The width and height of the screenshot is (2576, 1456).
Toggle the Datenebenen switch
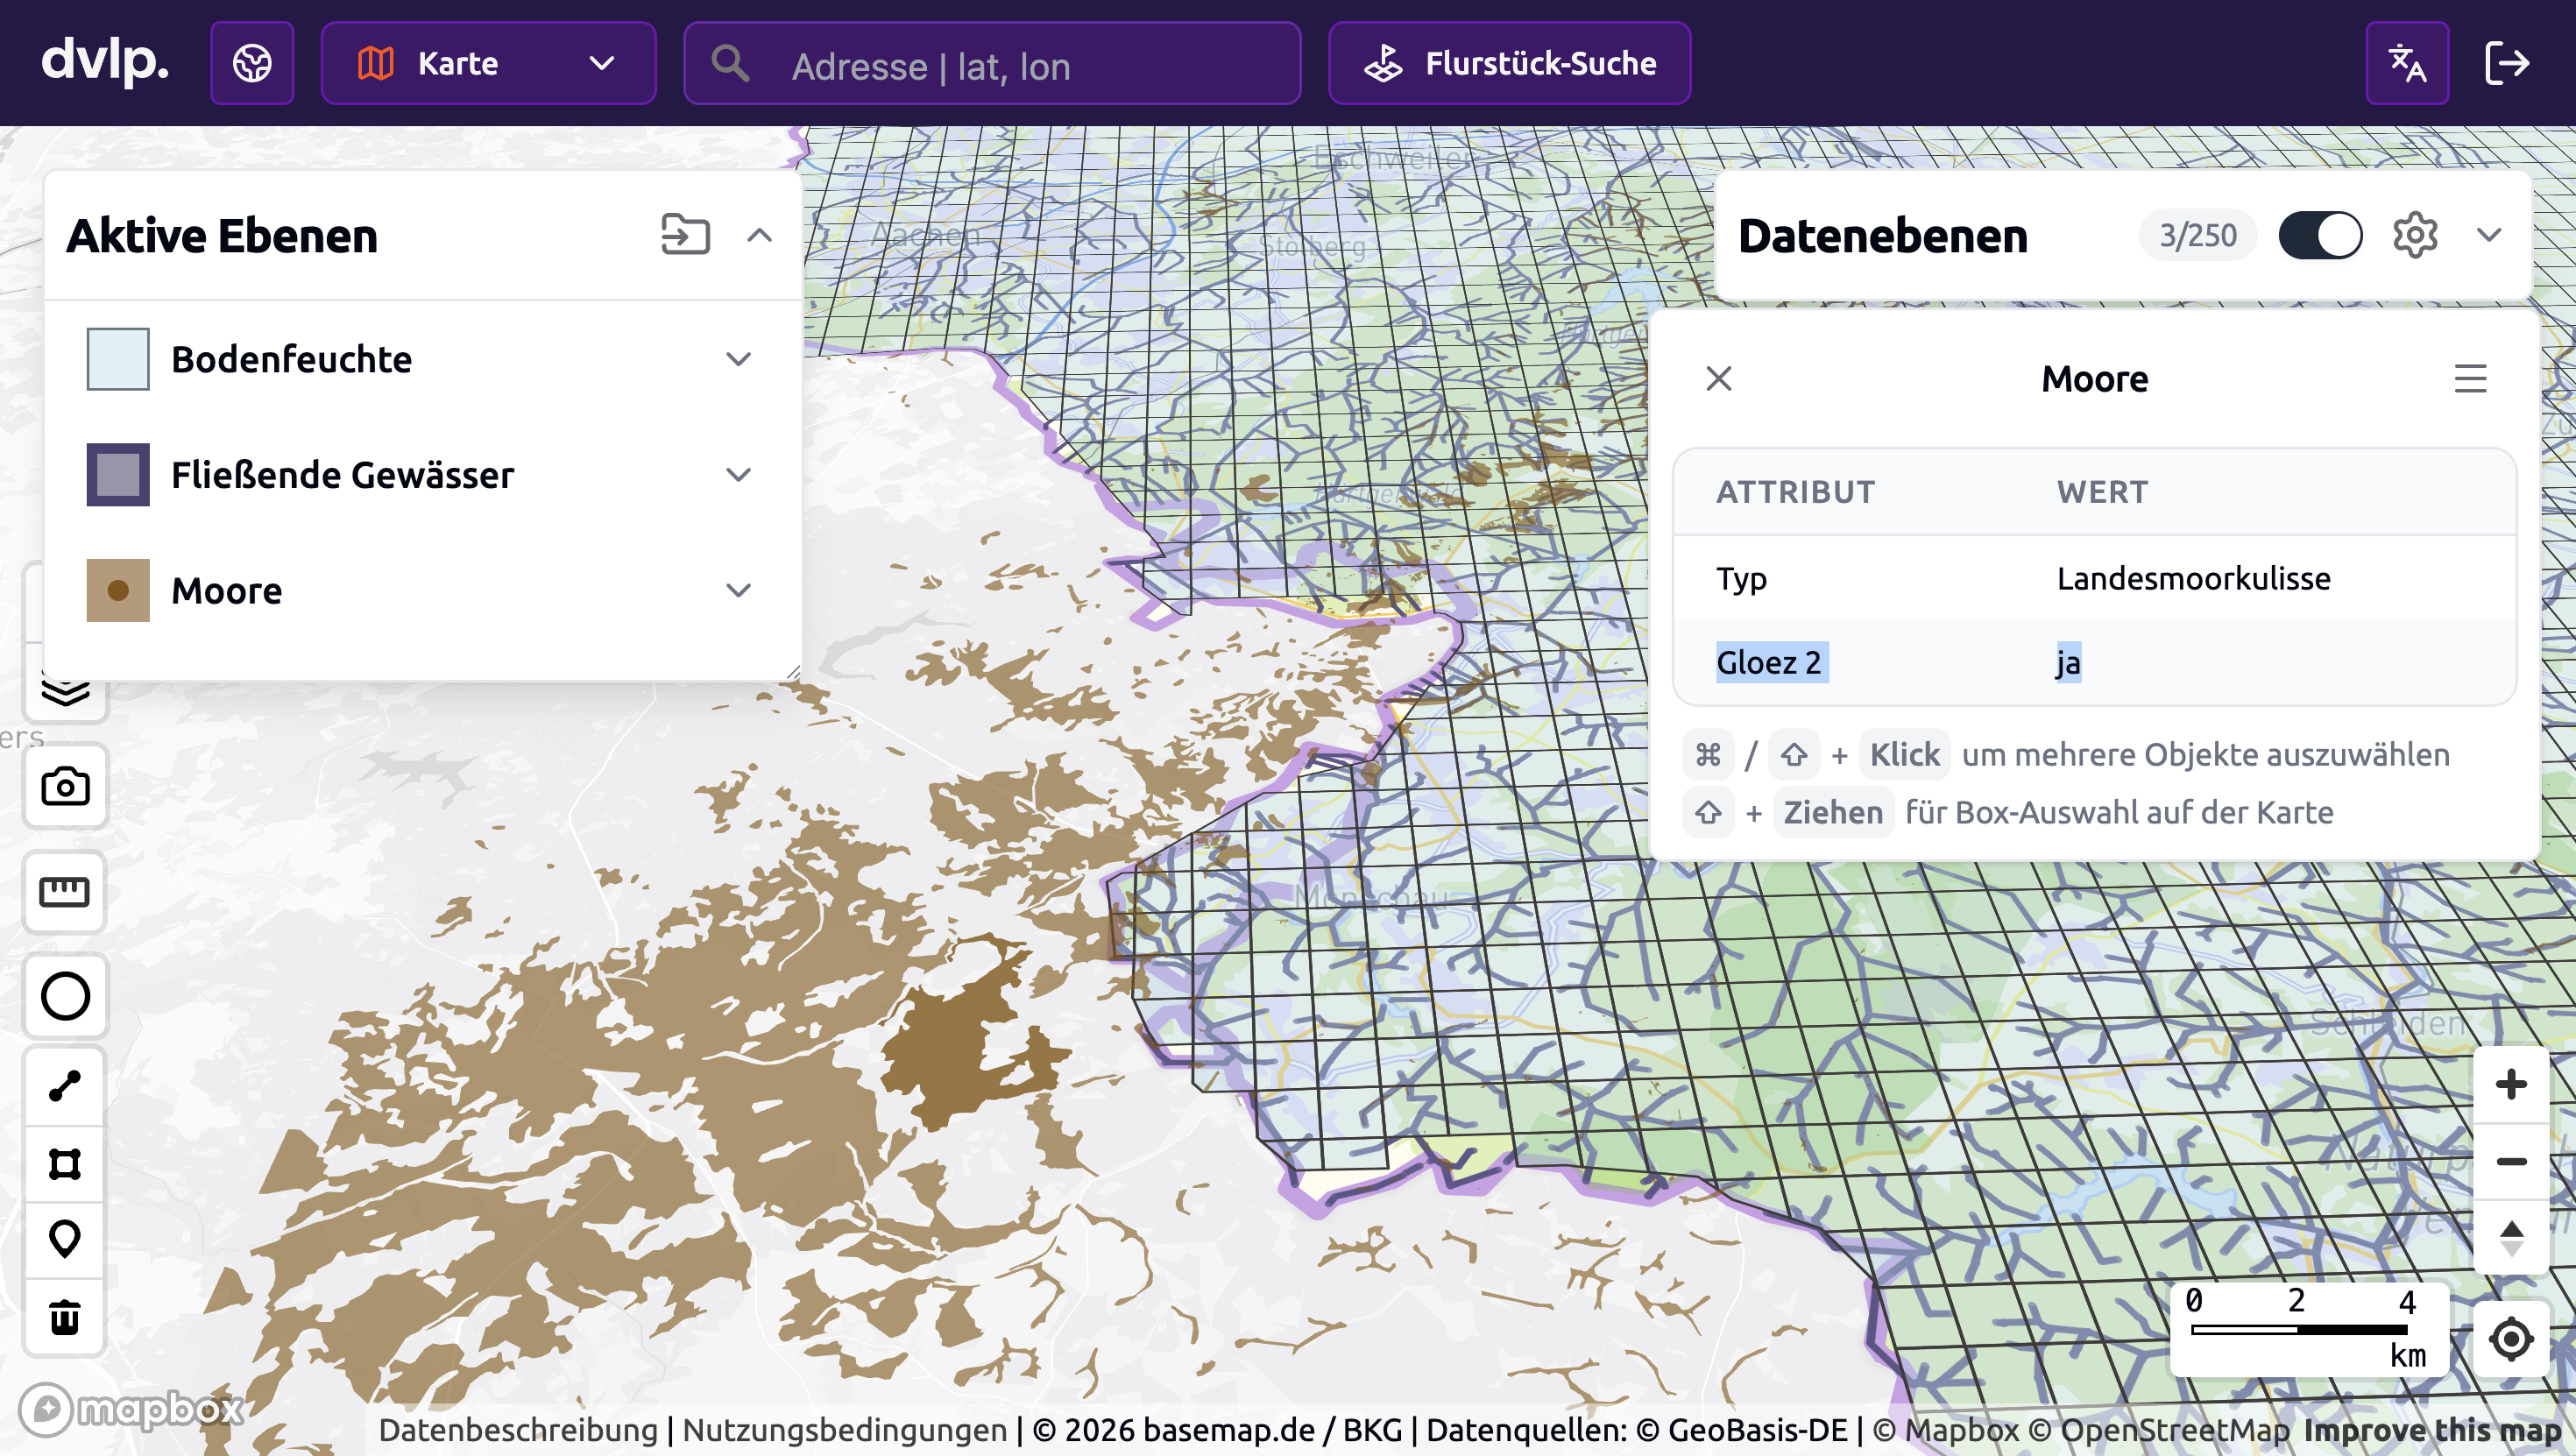click(2320, 235)
